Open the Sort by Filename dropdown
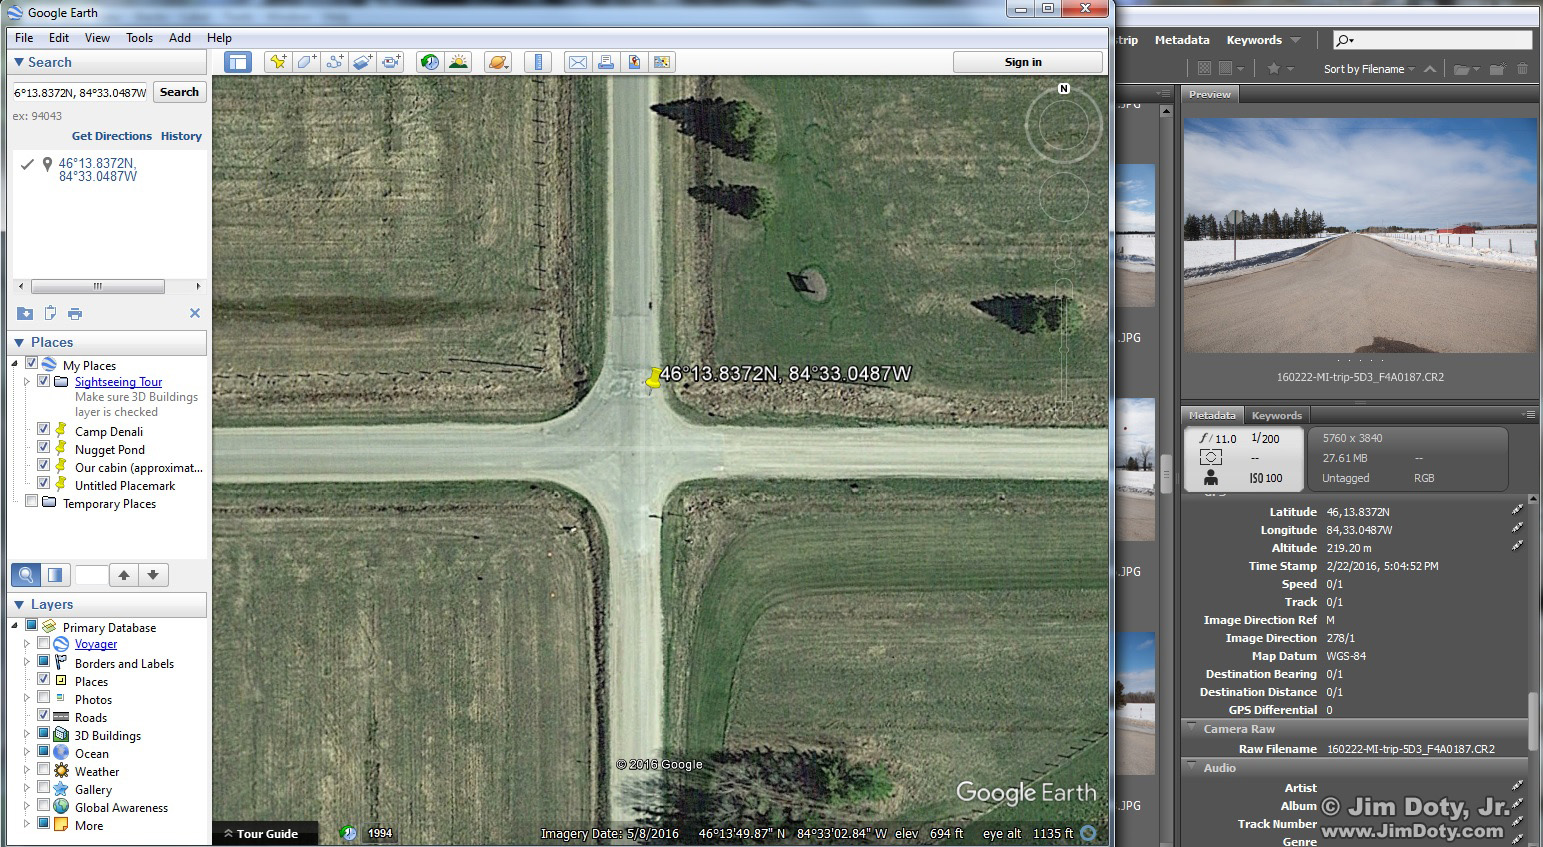 (1368, 69)
